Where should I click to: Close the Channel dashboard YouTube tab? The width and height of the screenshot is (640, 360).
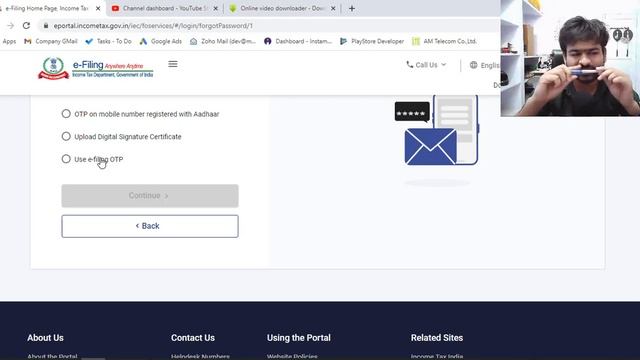216,8
